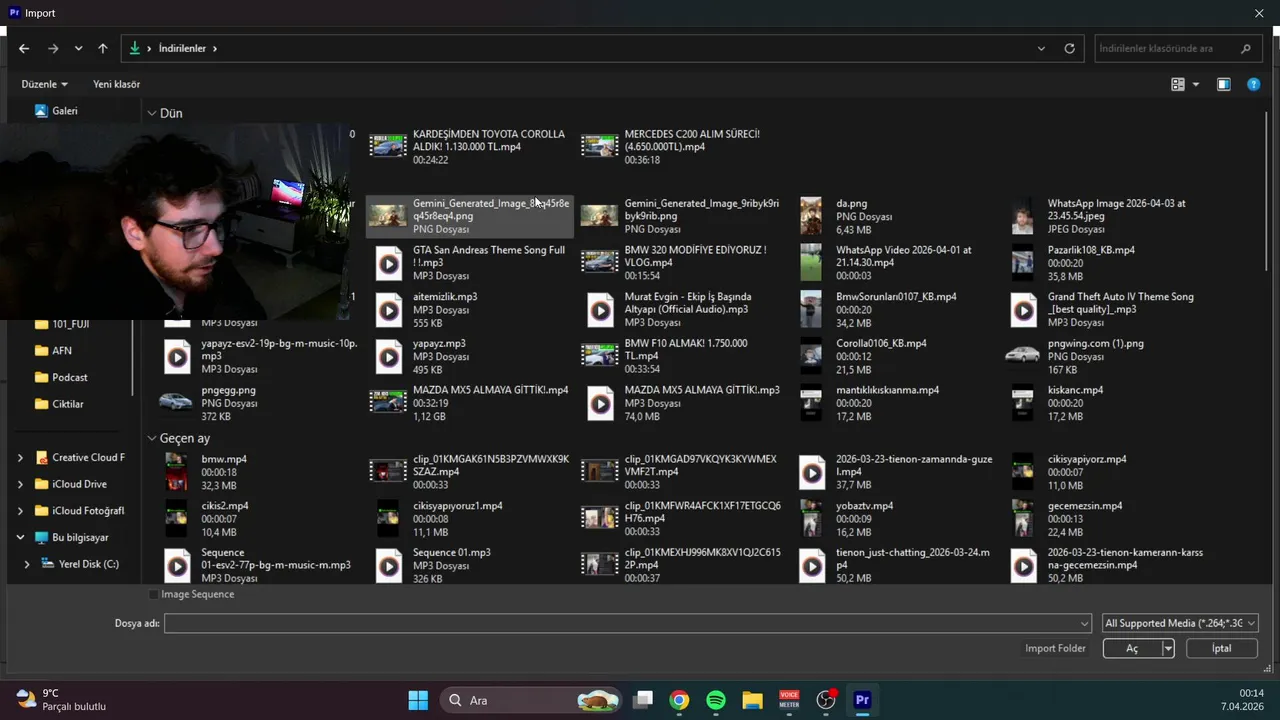Select Galeri in the navigation pane
The height and width of the screenshot is (720, 1280).
(x=64, y=111)
